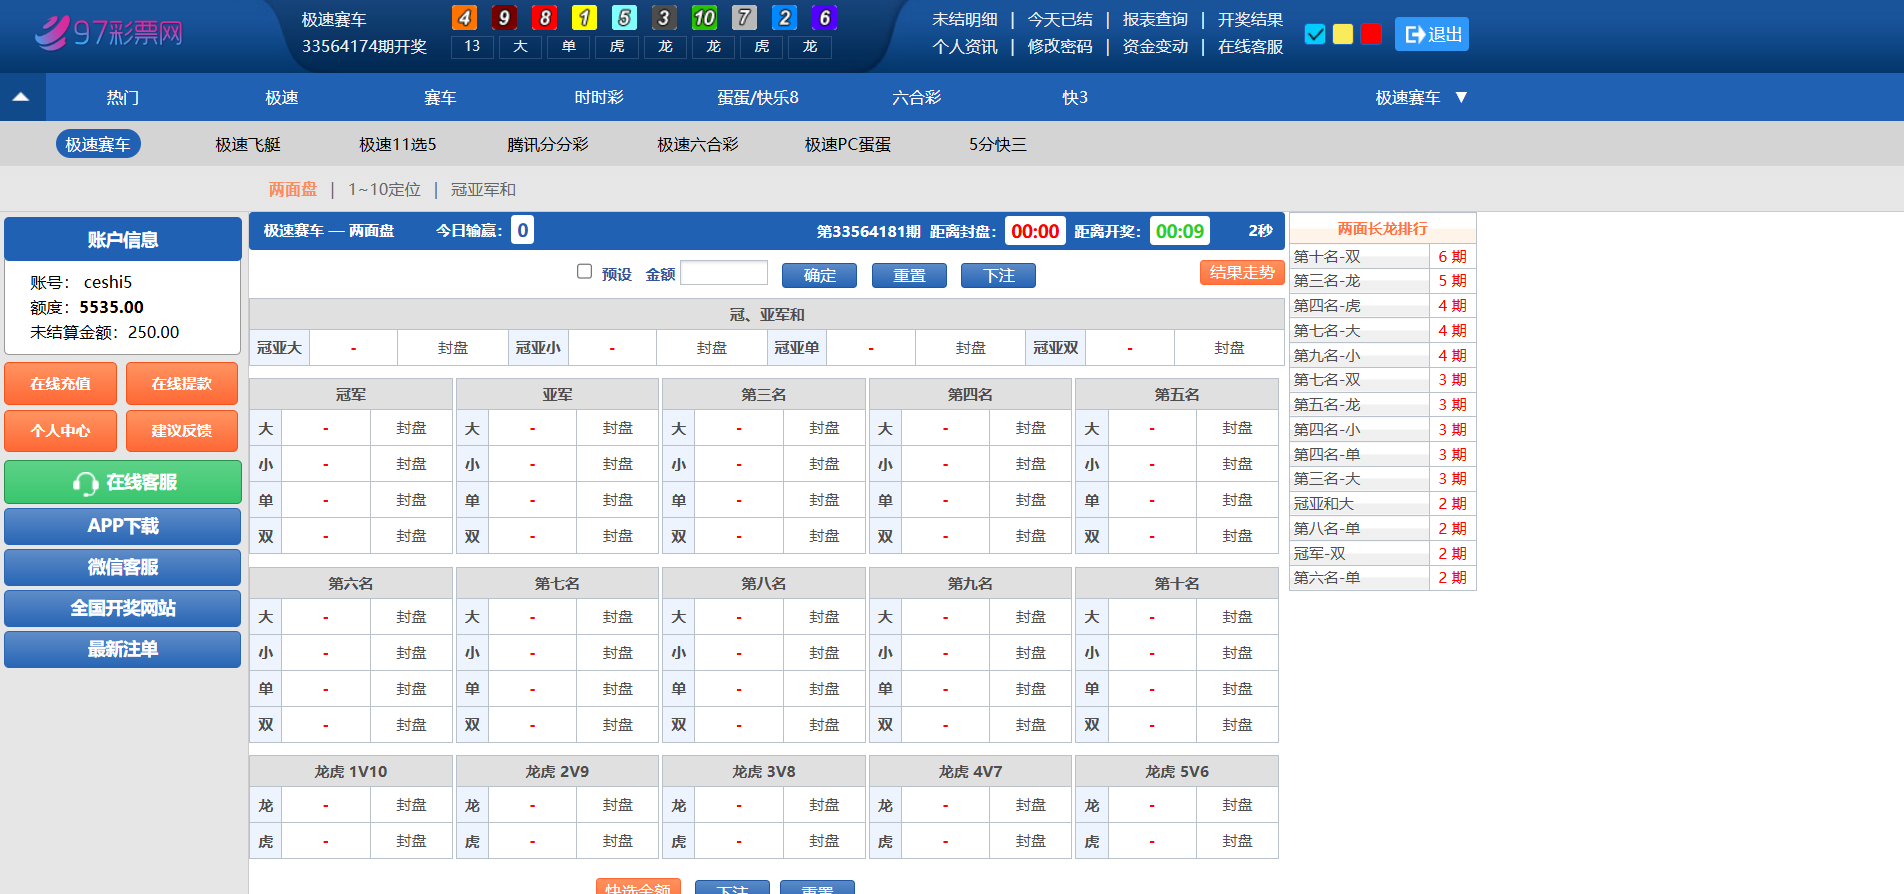Screen dimensions: 1904x894
Task: Select the blue theme checkbox
Action: 1315,35
